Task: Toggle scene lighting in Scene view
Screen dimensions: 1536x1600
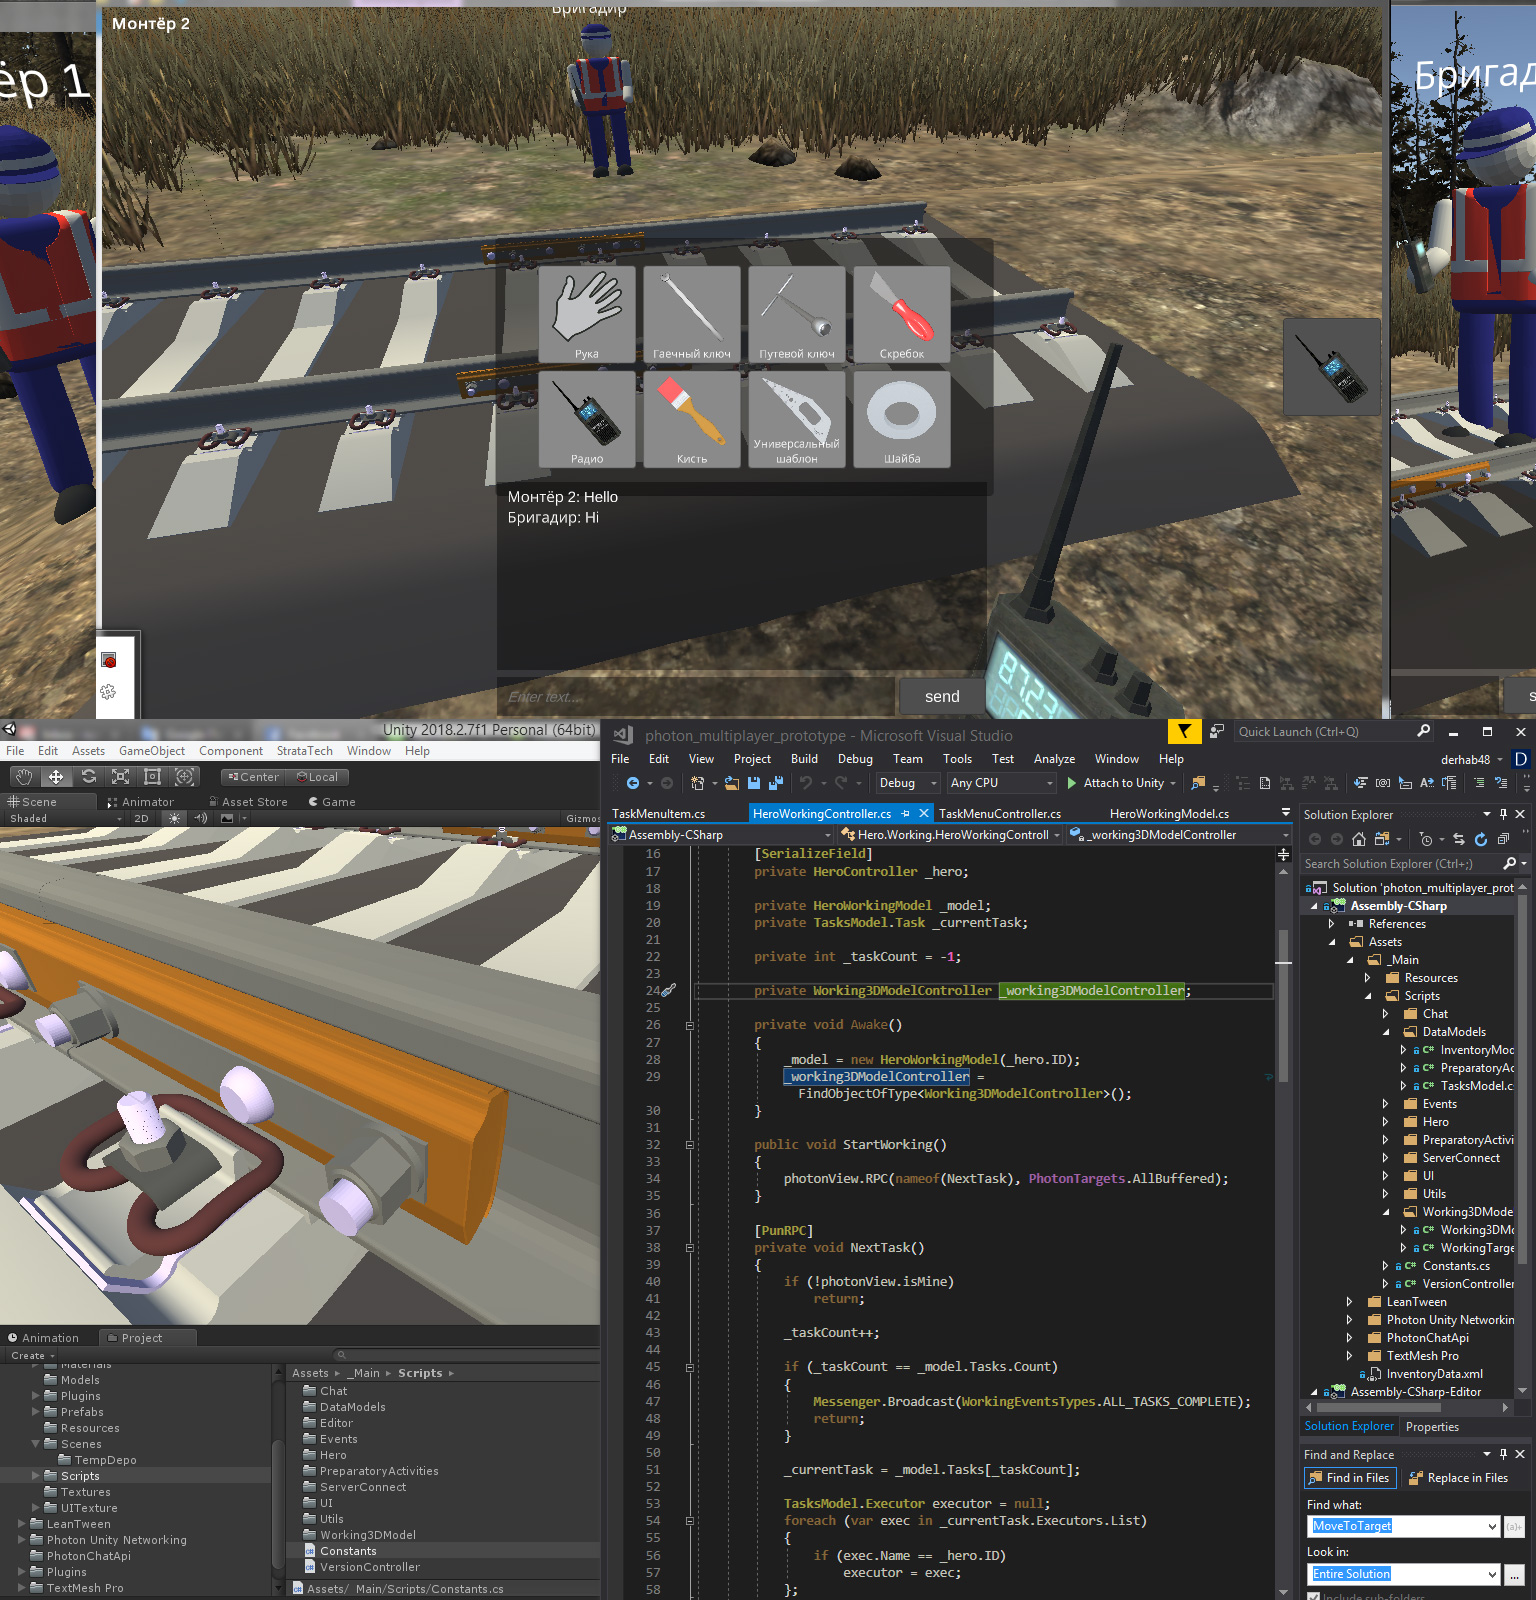Action: pyautogui.click(x=175, y=818)
